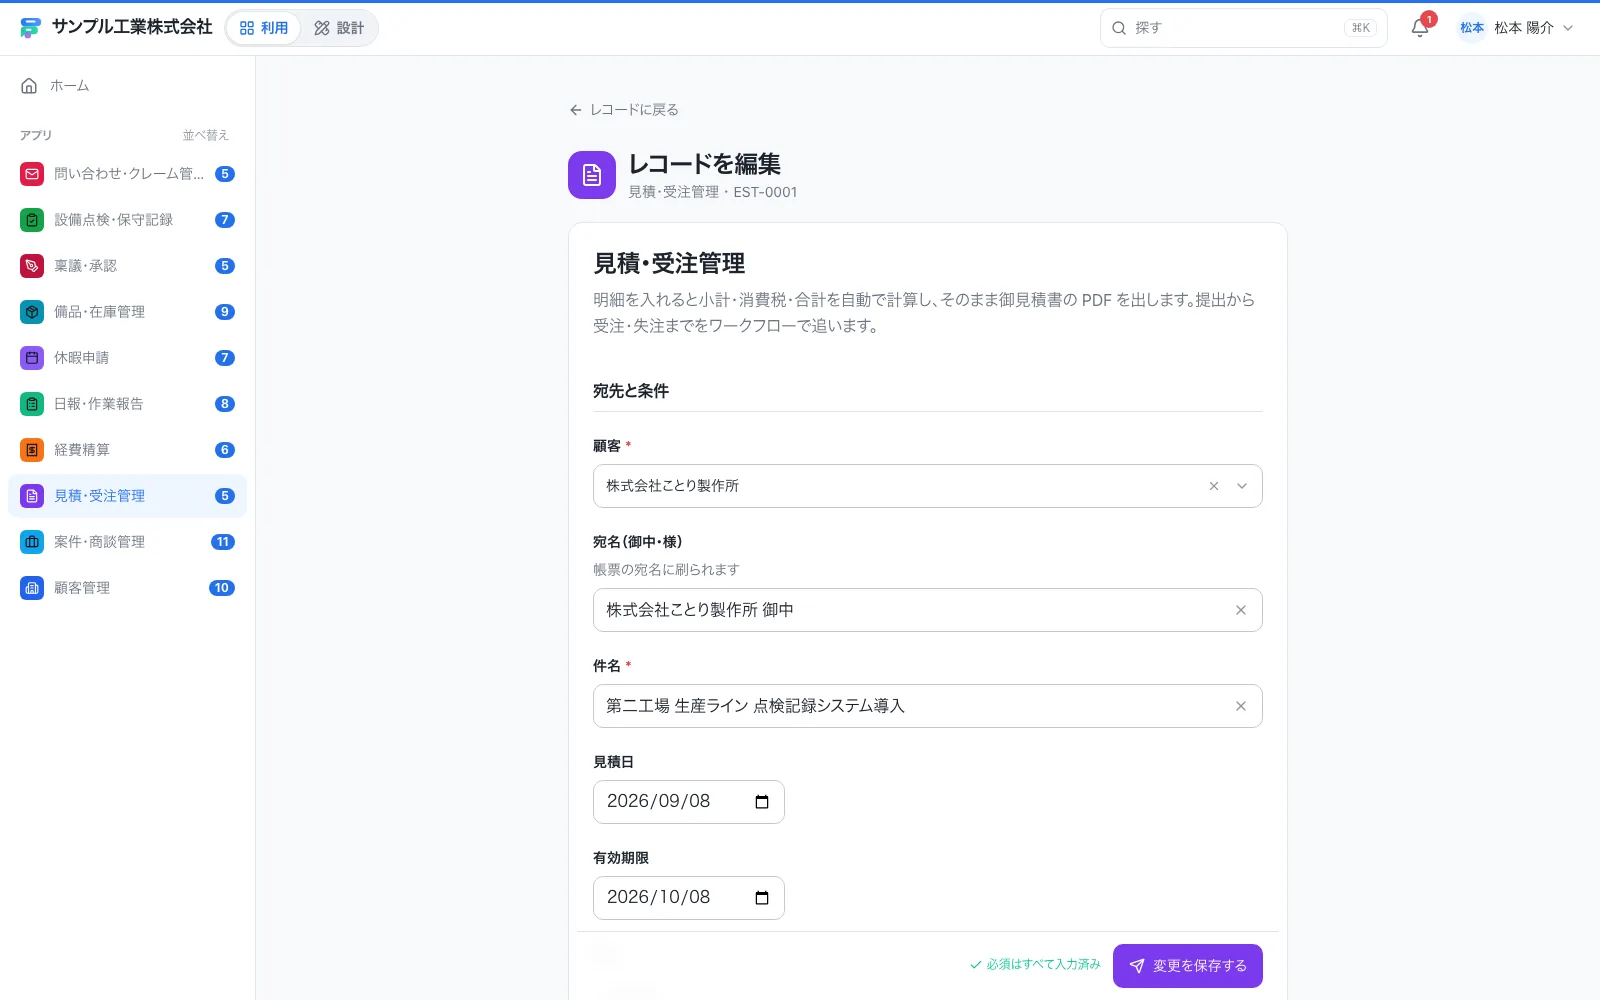Click the 有効期限 date field

pos(689,898)
